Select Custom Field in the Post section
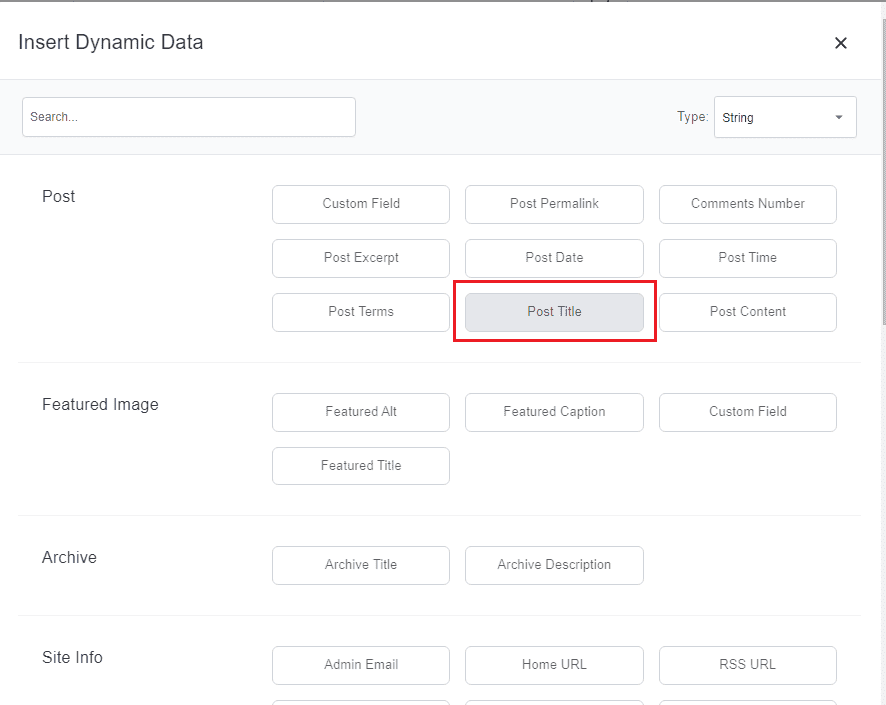Viewport: 886px width, 705px height. (361, 204)
